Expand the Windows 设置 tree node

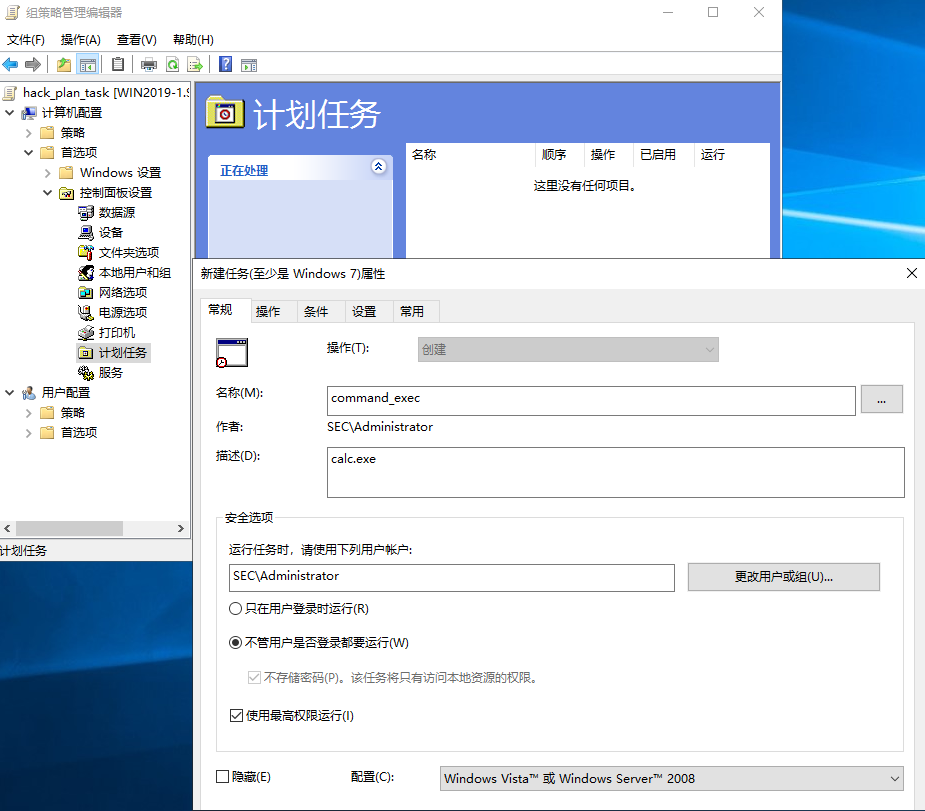coord(48,172)
